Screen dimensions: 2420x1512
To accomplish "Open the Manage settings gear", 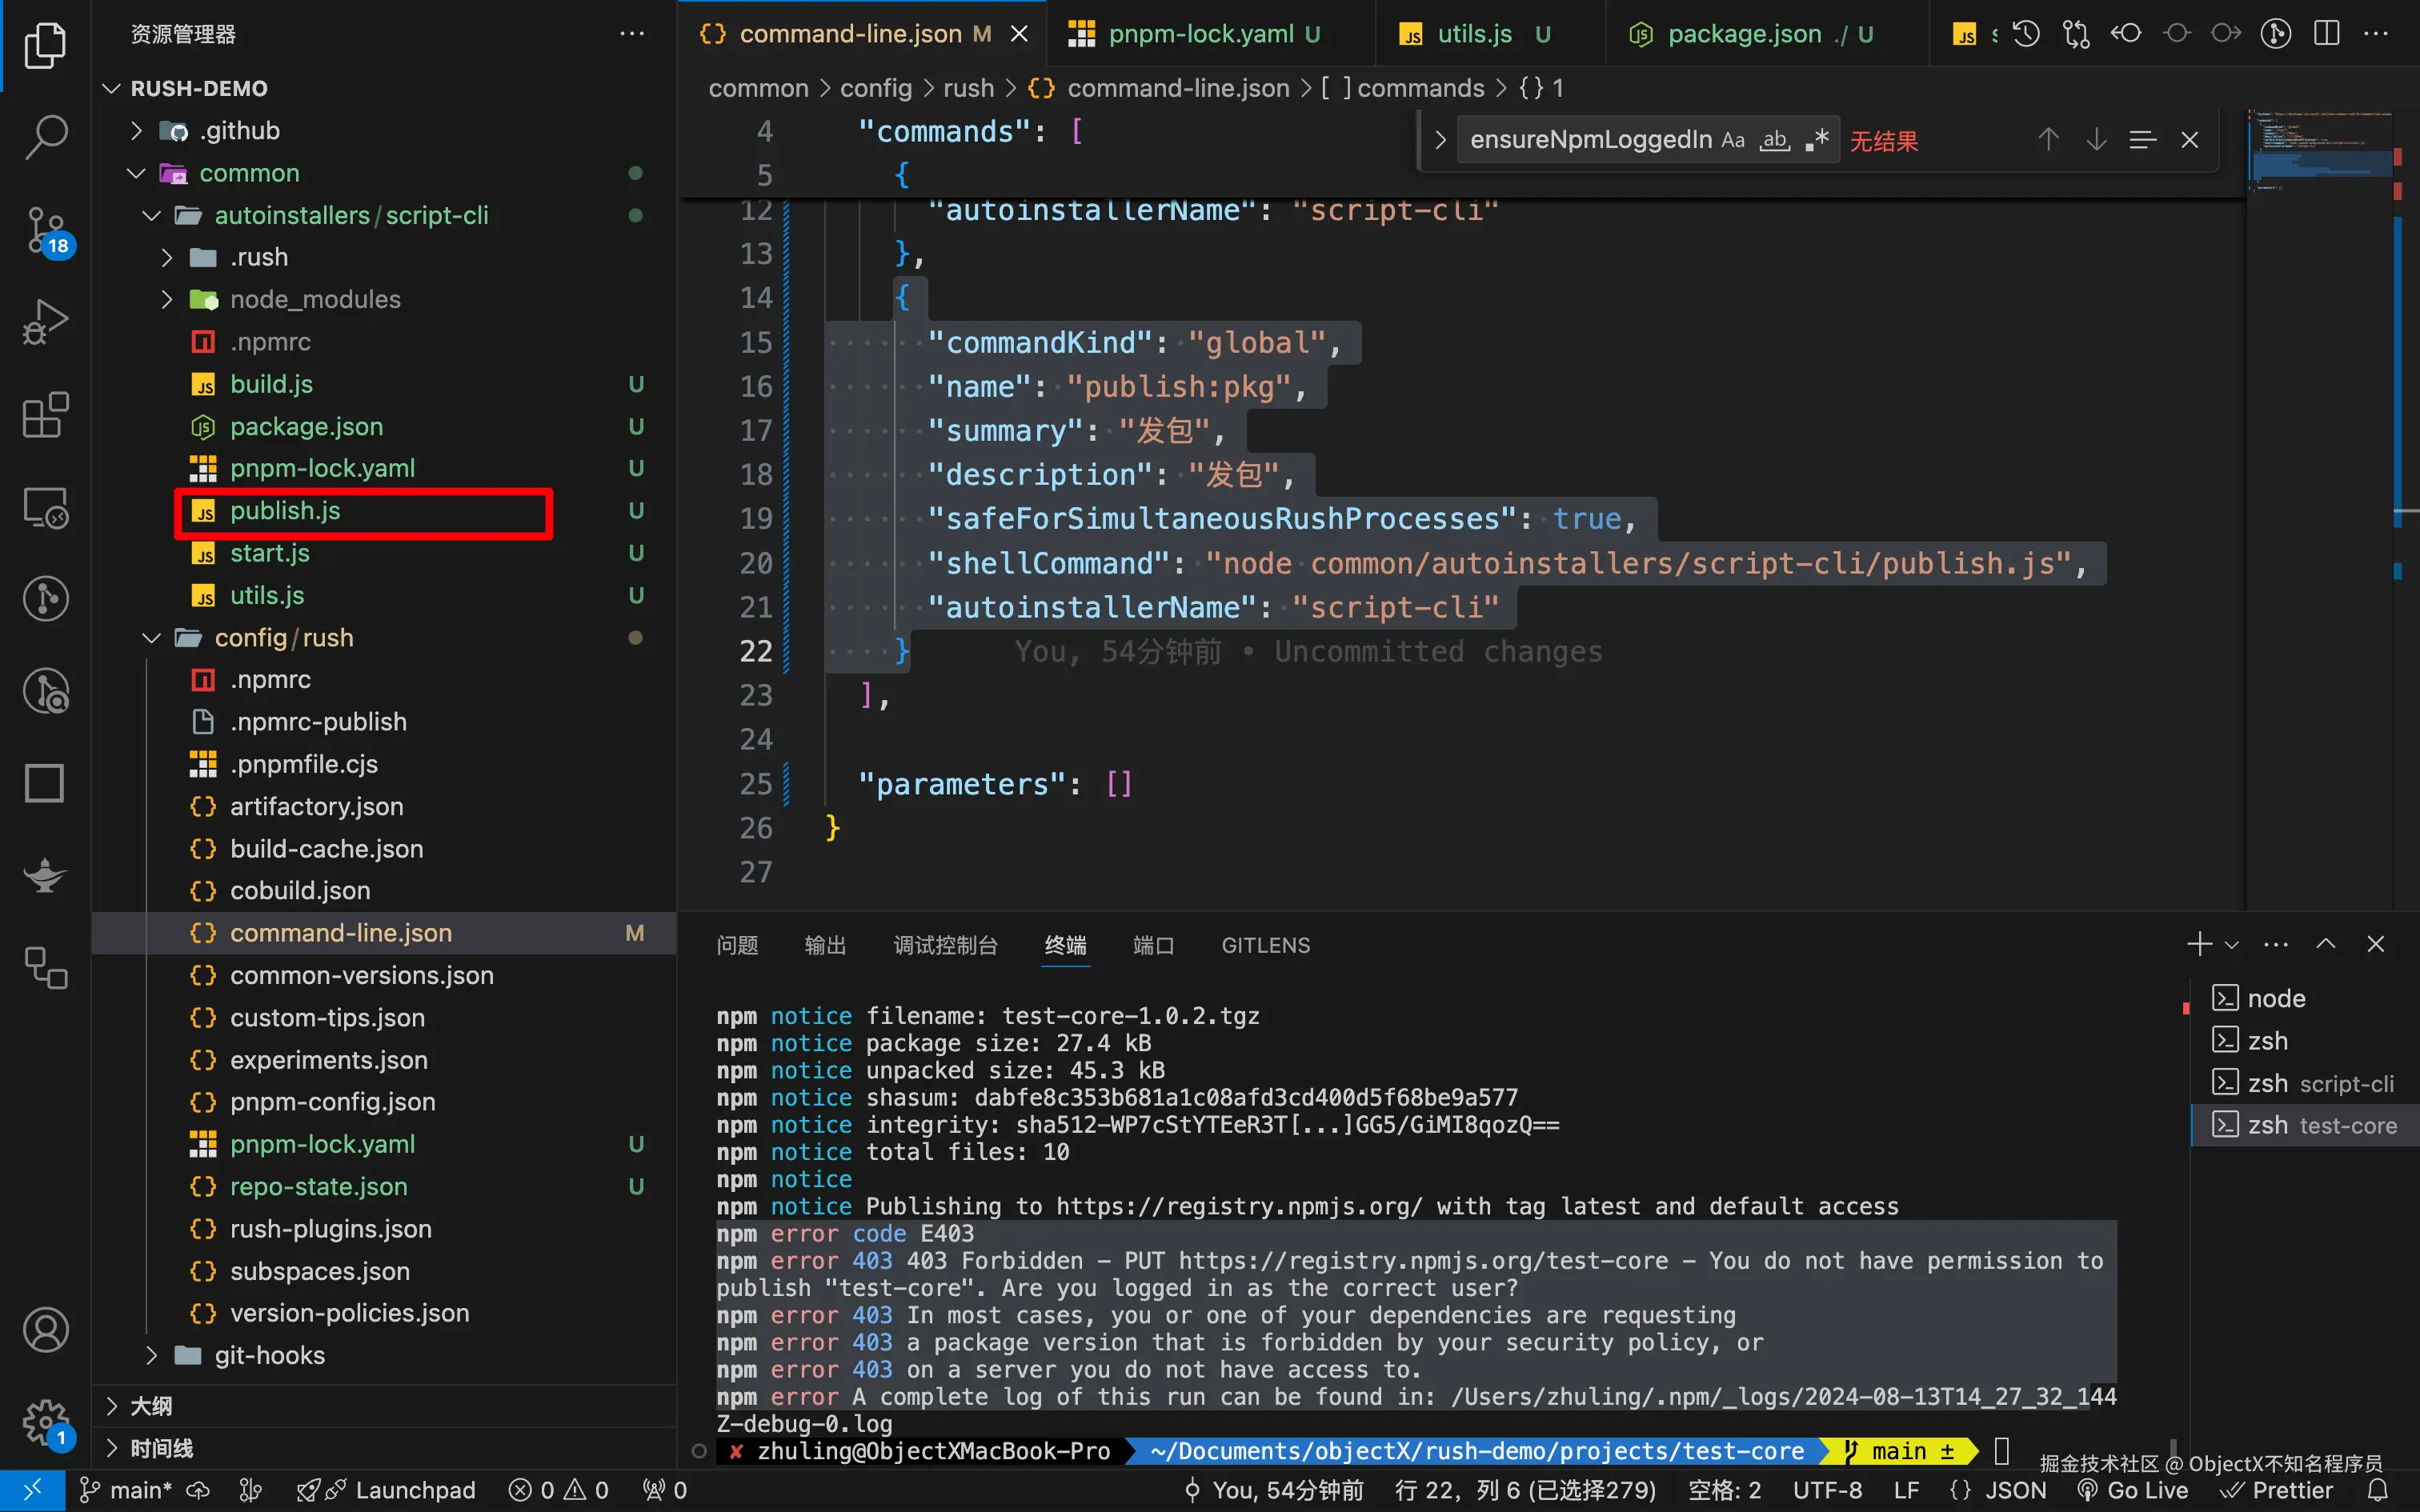I will point(45,1420).
